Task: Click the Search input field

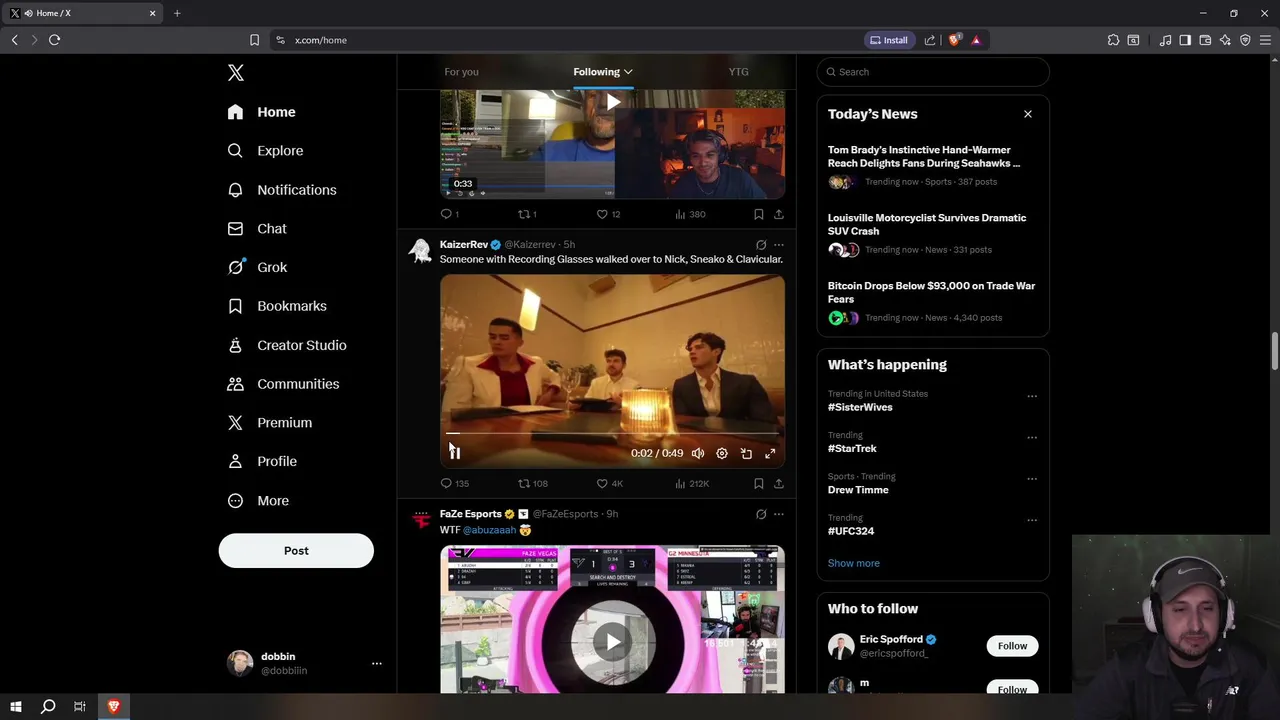Action: point(933,72)
